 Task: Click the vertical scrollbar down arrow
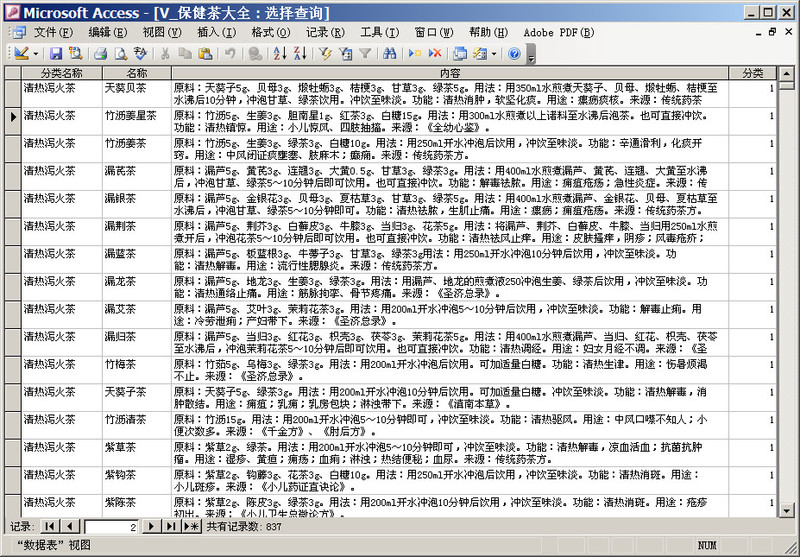pos(786,510)
